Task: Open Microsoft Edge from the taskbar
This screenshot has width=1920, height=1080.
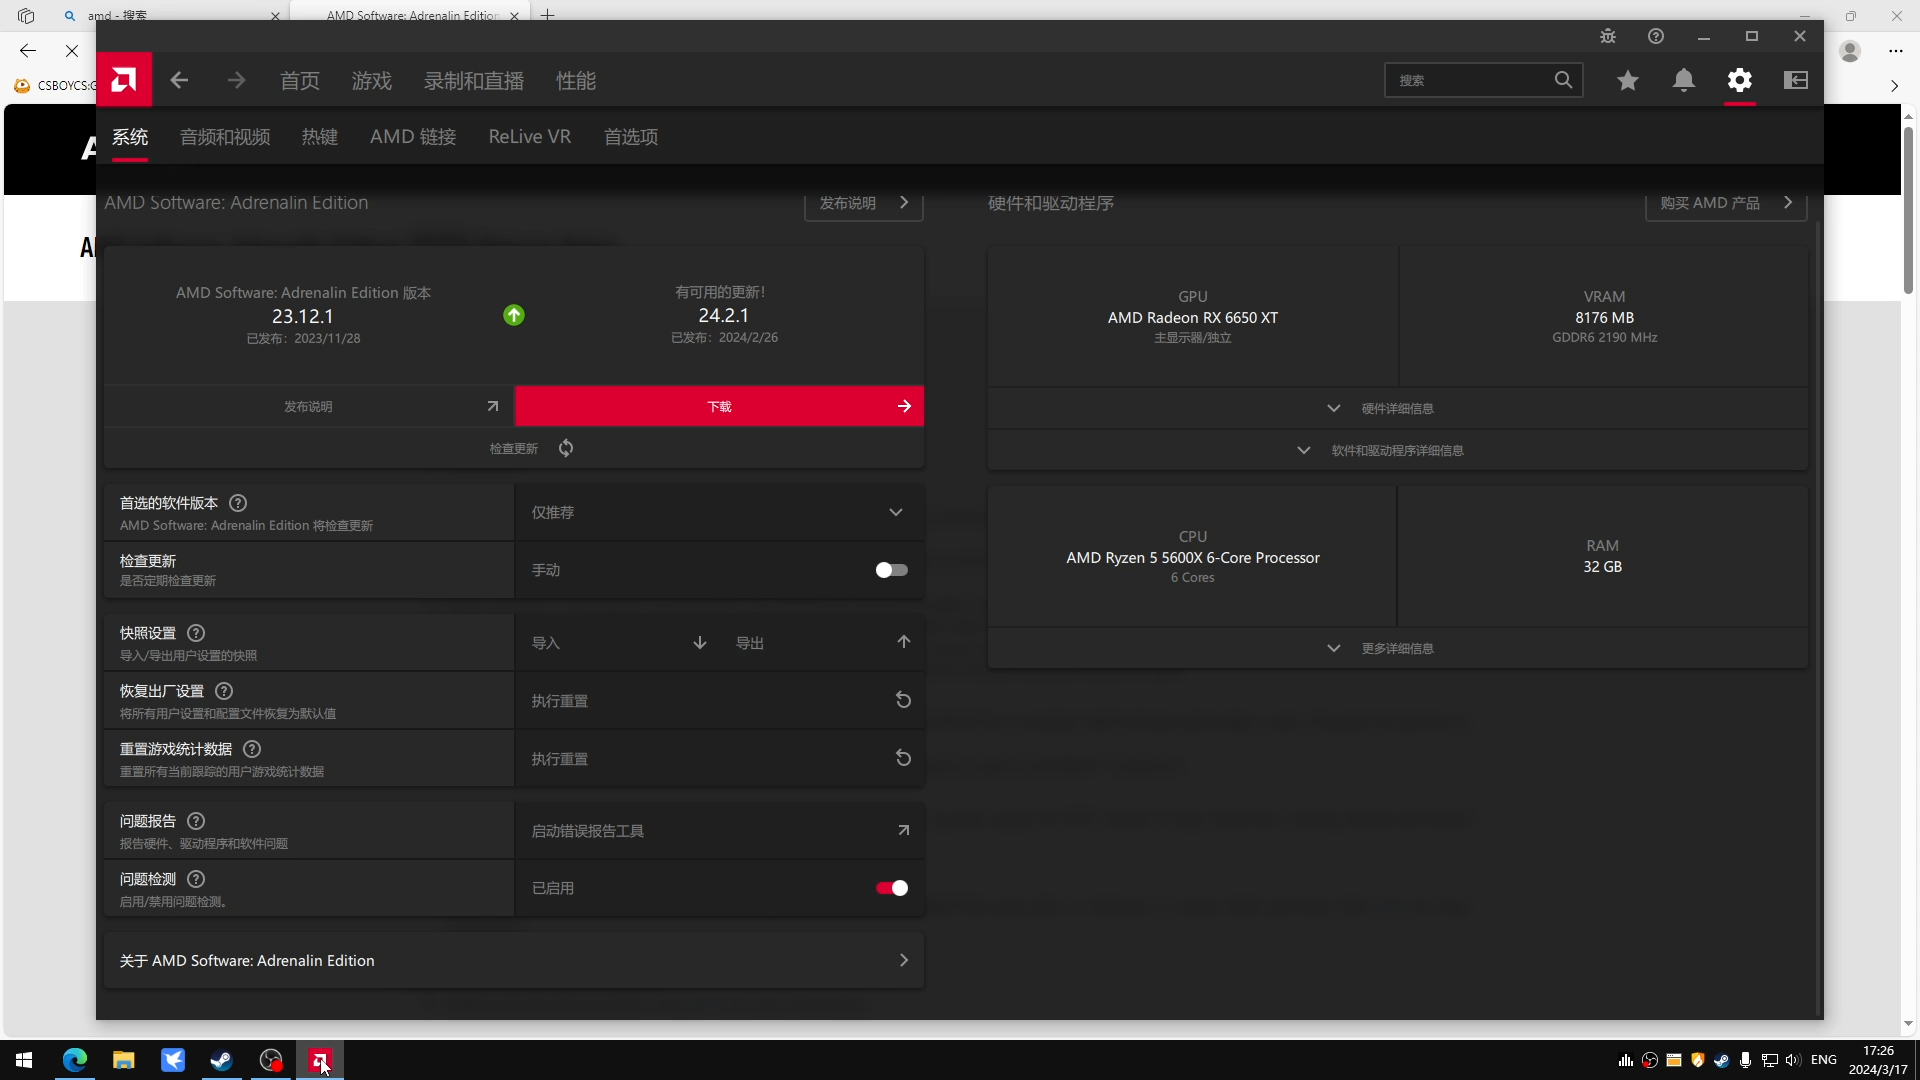Action: tap(75, 1060)
